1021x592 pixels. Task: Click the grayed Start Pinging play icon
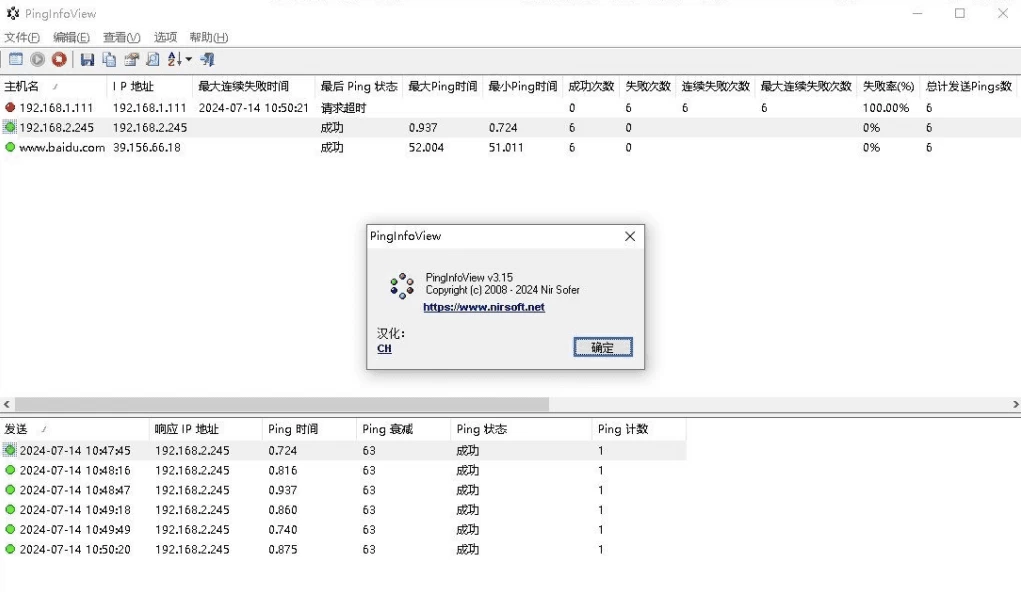pyautogui.click(x=38, y=60)
